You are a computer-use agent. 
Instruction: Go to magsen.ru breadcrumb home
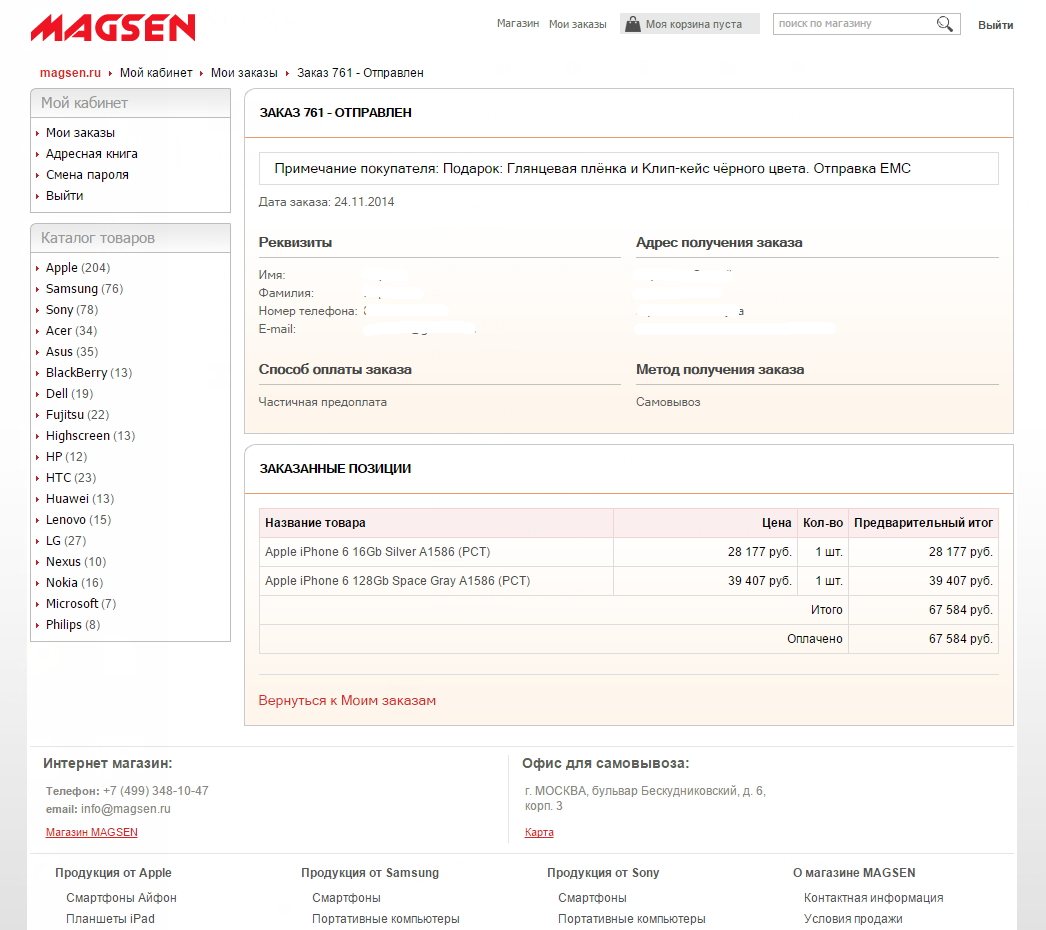click(x=70, y=73)
